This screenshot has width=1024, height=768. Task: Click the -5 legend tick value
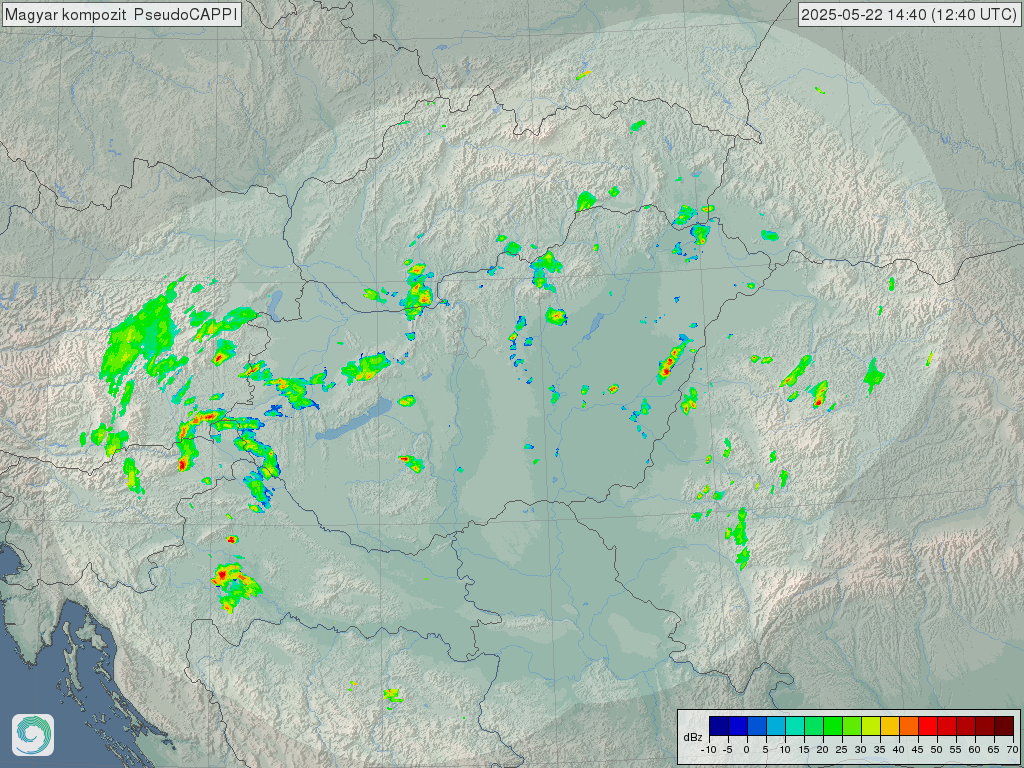[x=728, y=750]
